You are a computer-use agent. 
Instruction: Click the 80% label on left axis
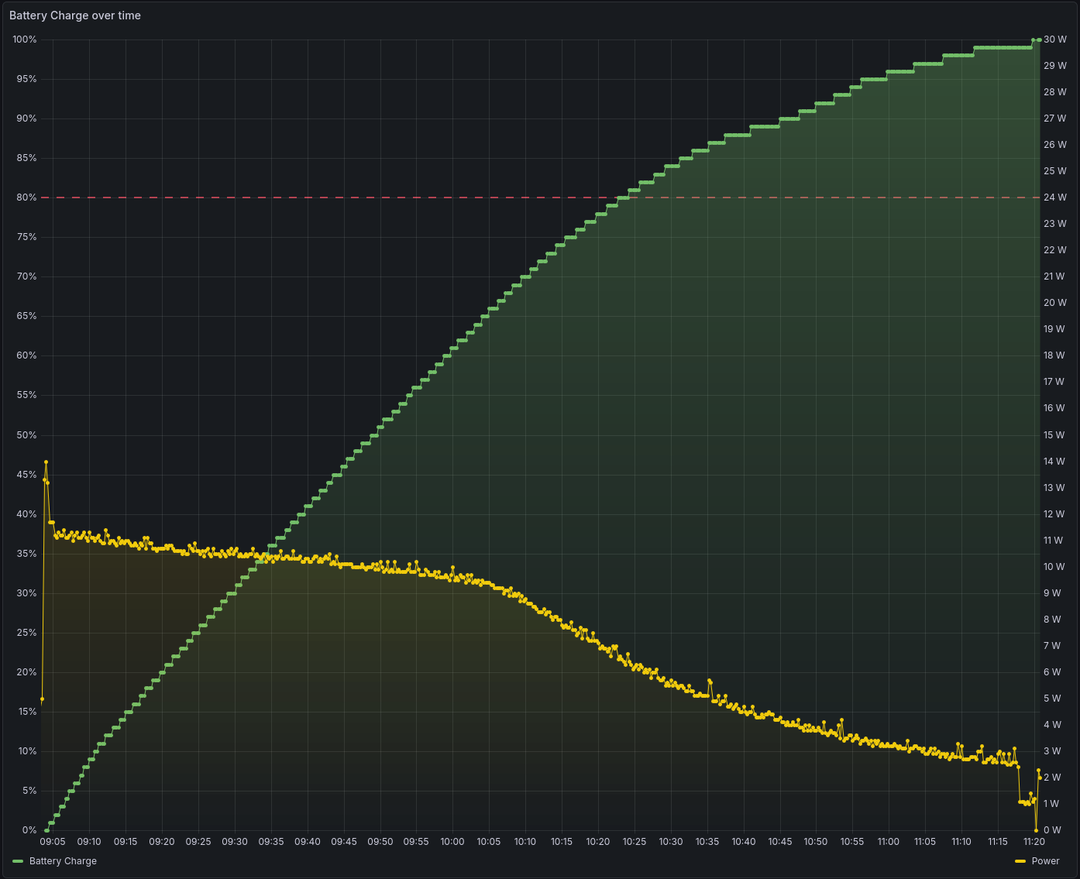click(x=26, y=198)
